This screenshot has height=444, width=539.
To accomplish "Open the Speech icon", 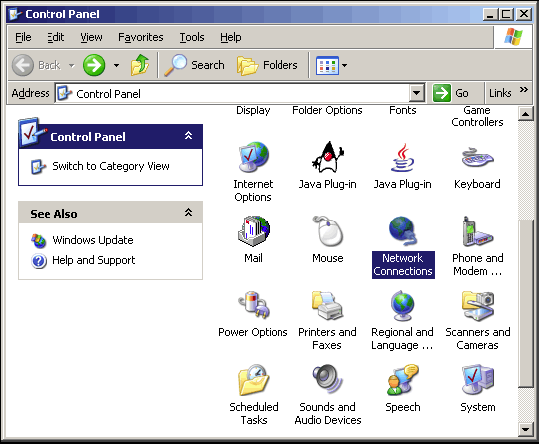I will tap(403, 380).
